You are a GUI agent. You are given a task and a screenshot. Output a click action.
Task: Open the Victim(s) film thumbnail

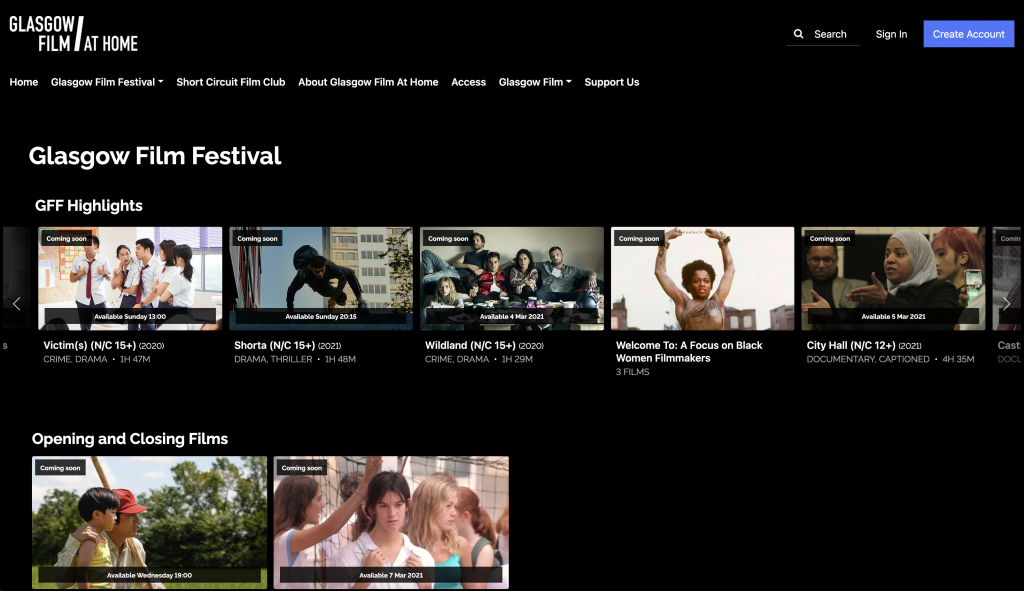click(x=130, y=278)
